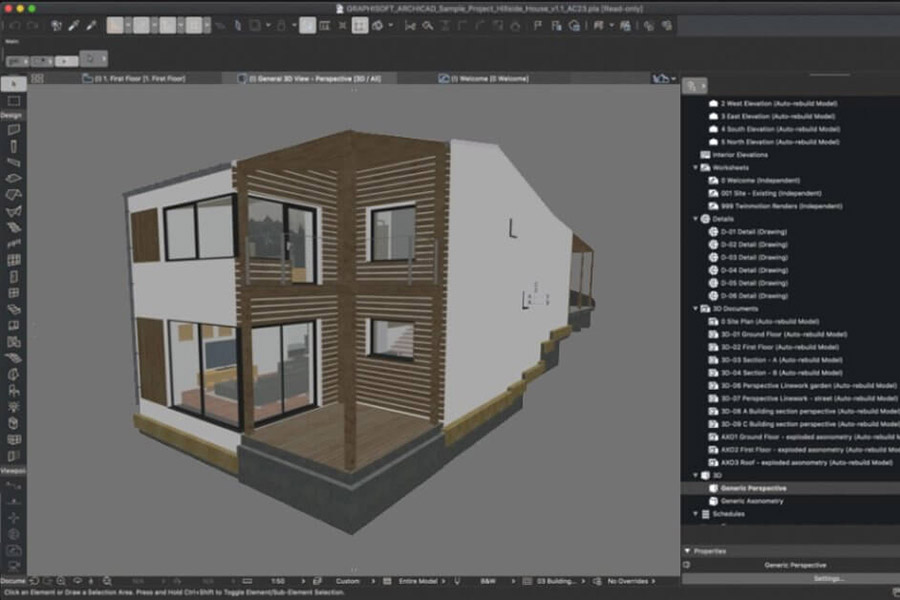Viewport: 900px width, 600px height.
Task: Select the Object tool with chair icon
Action: click(x=14, y=390)
